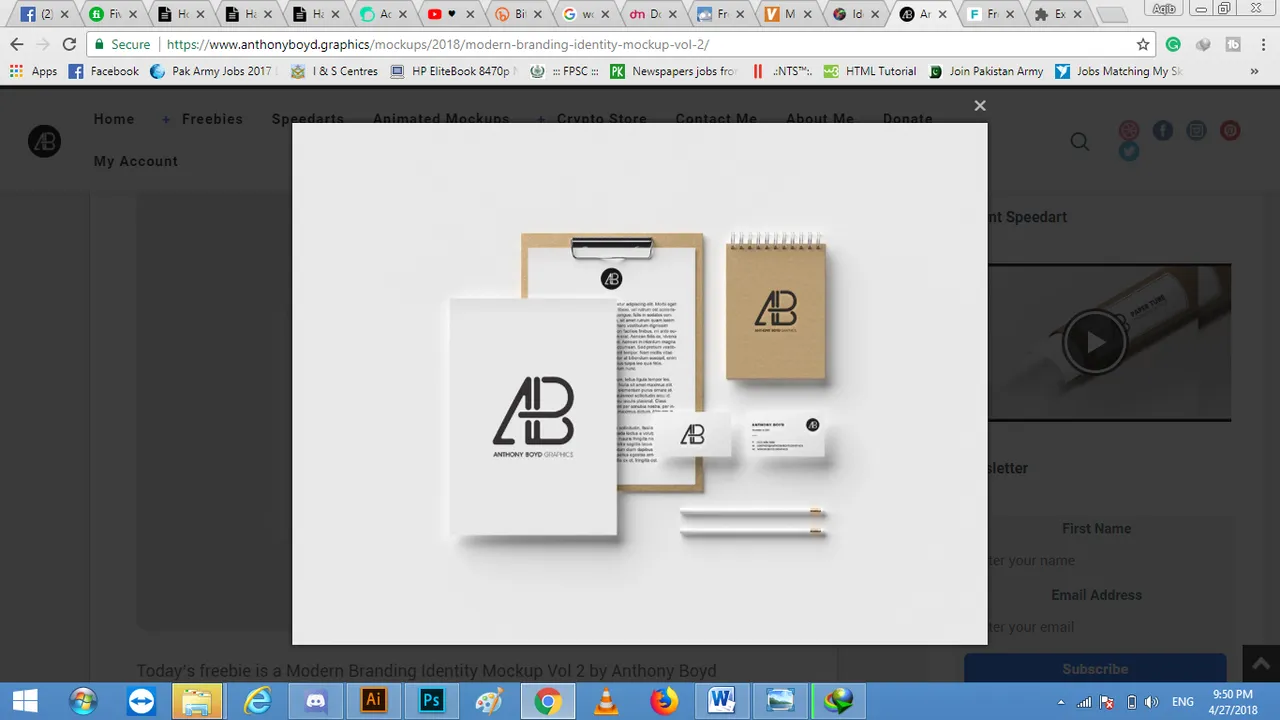
Task: Open the HP EliteBook 8470p bookmark
Action: tap(455, 71)
